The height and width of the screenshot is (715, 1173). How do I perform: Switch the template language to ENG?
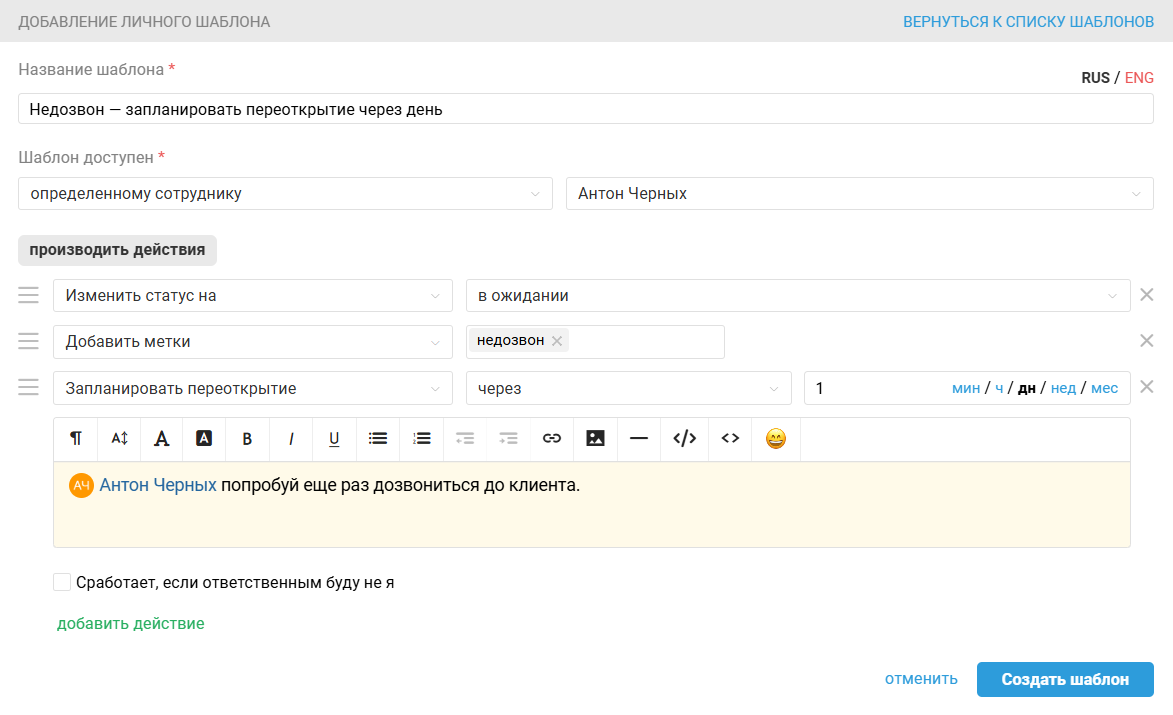(x=1139, y=78)
